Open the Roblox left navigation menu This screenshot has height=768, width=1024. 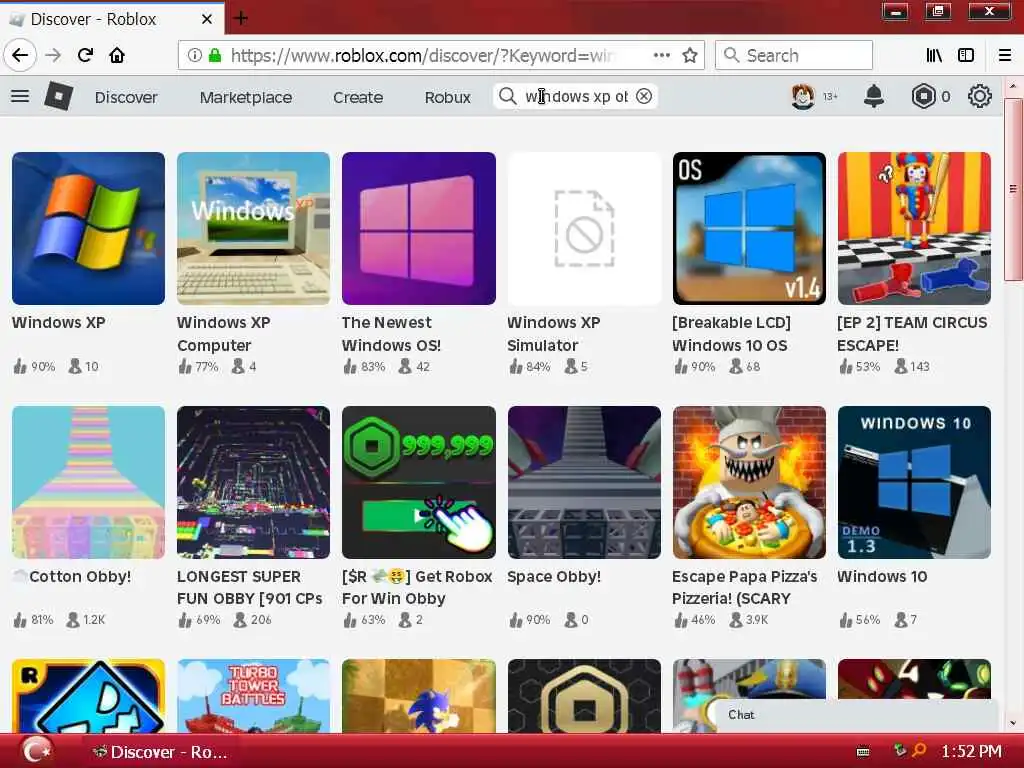tap(20, 97)
